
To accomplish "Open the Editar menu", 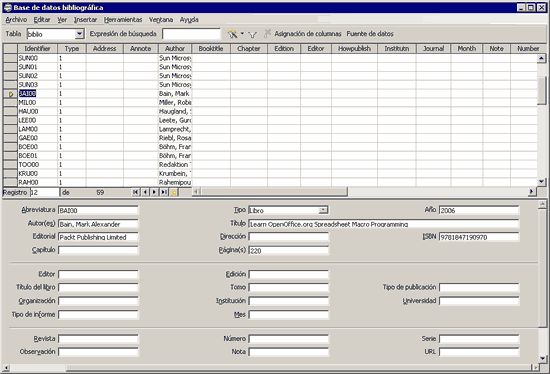I will point(42,20).
